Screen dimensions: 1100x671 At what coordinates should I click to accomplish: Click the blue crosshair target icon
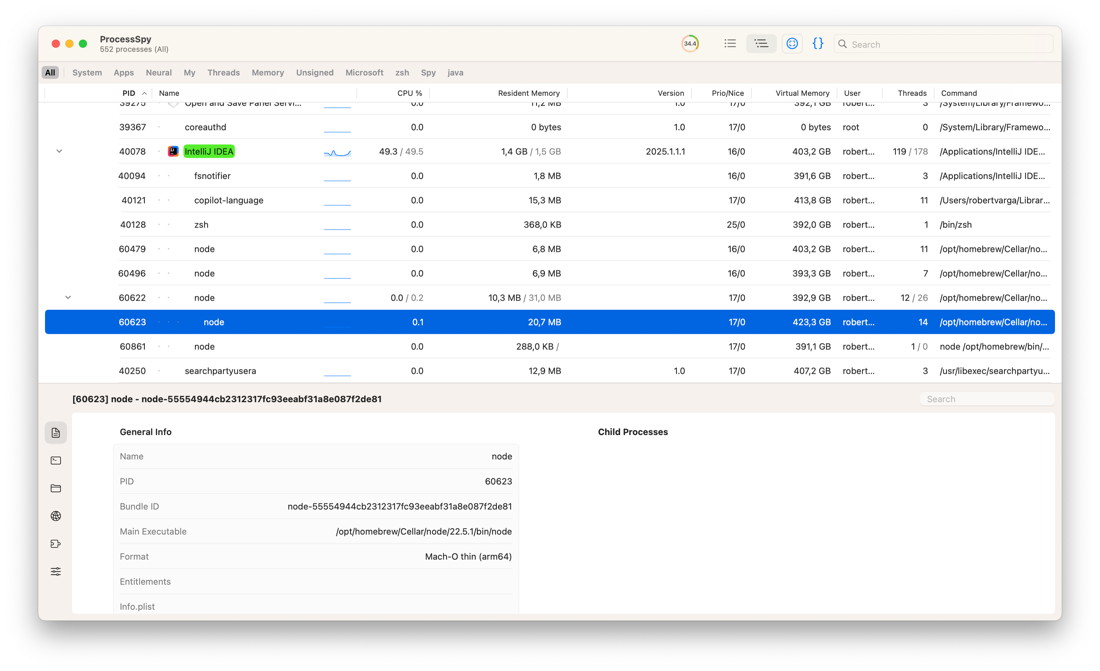click(792, 44)
